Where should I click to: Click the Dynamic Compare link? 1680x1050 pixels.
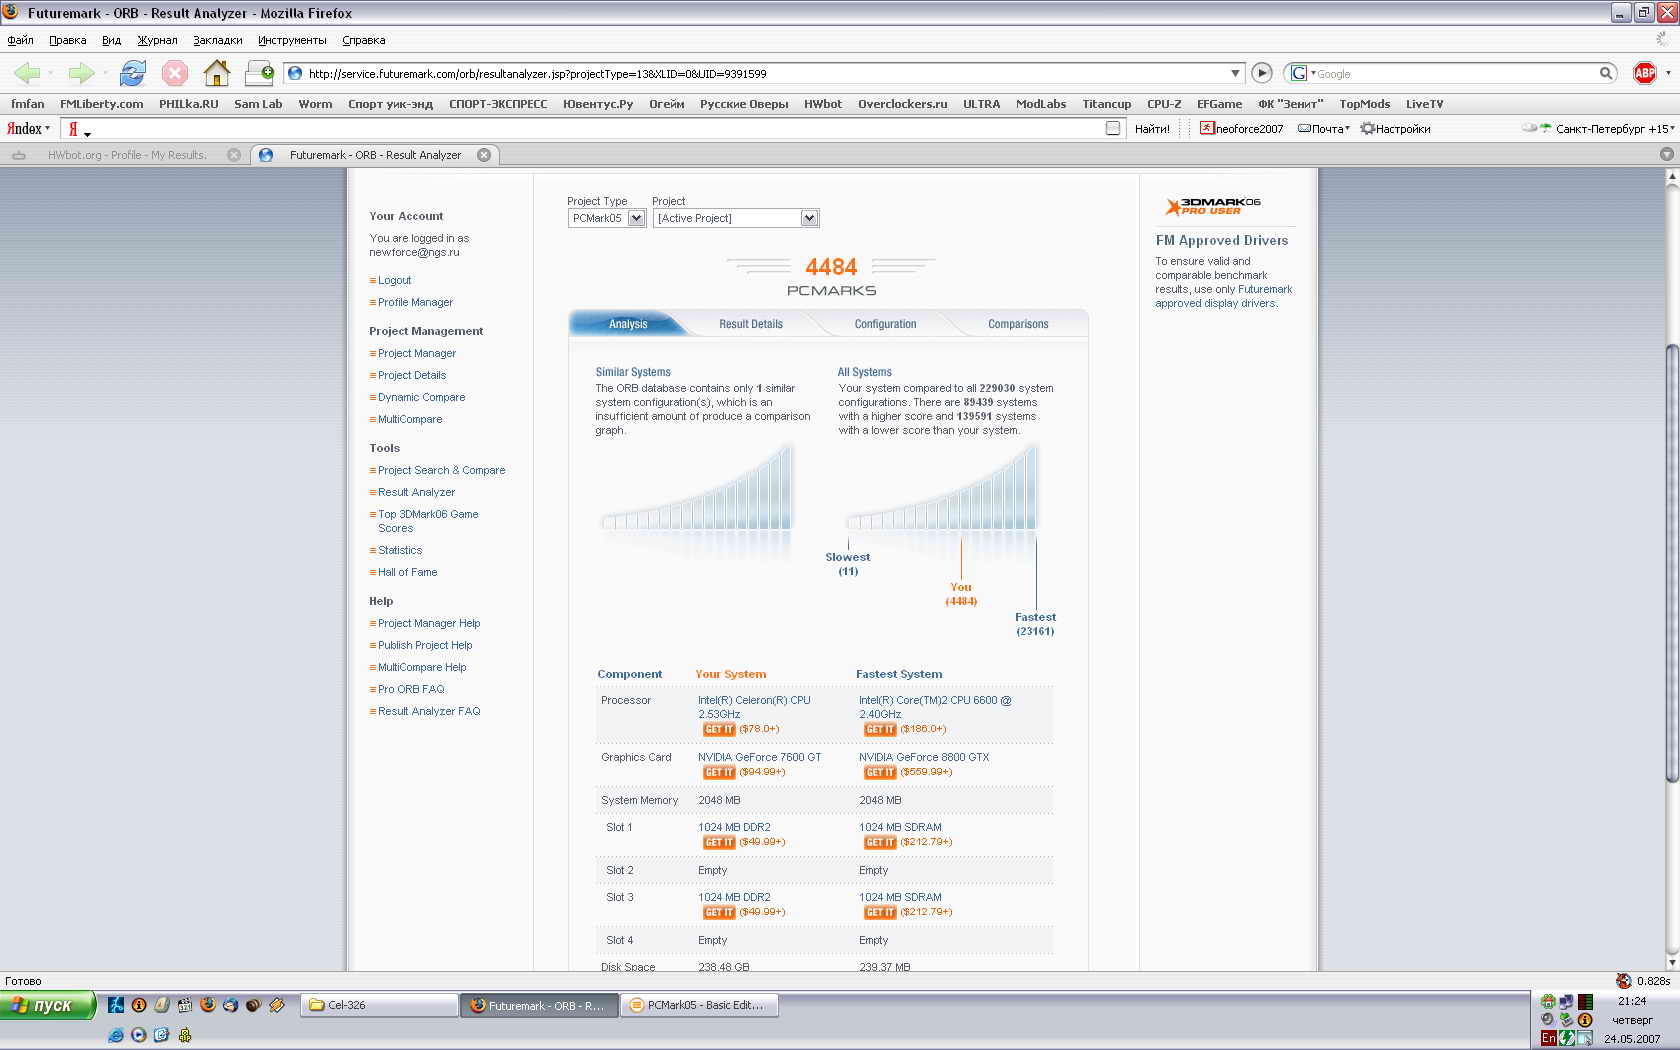coord(421,397)
